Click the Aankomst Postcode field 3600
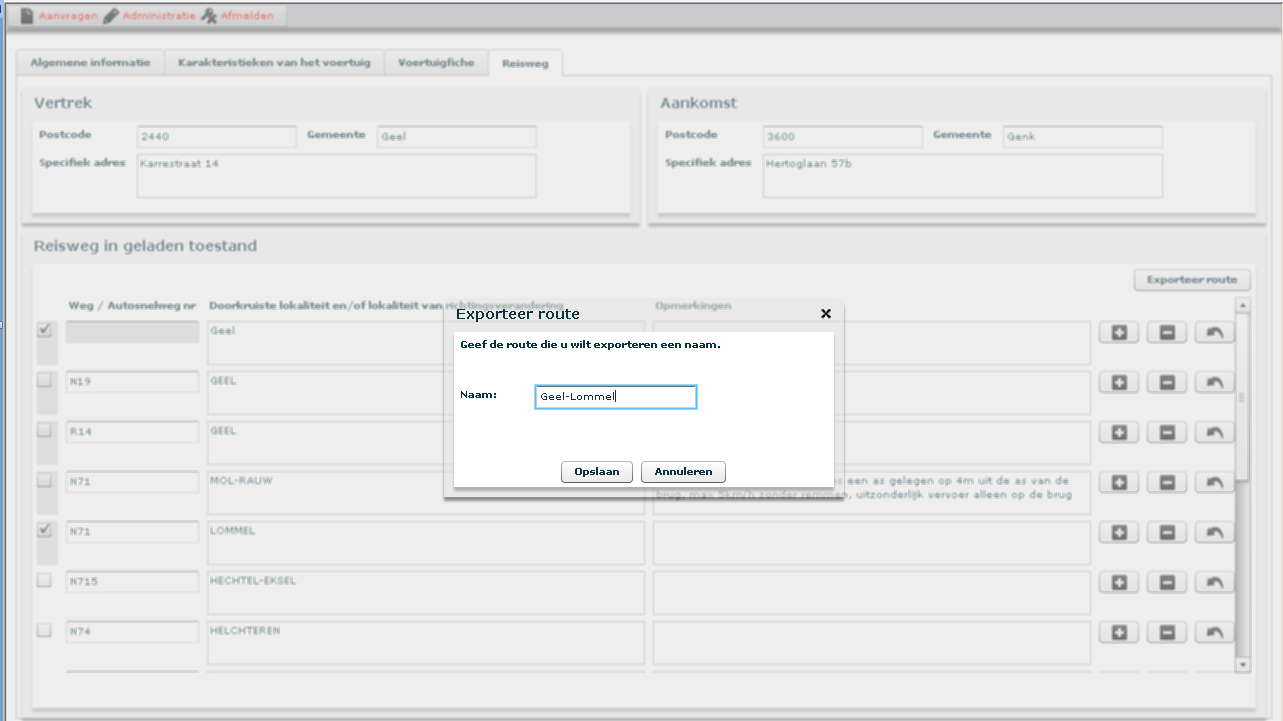The width and height of the screenshot is (1283, 721). (843, 137)
